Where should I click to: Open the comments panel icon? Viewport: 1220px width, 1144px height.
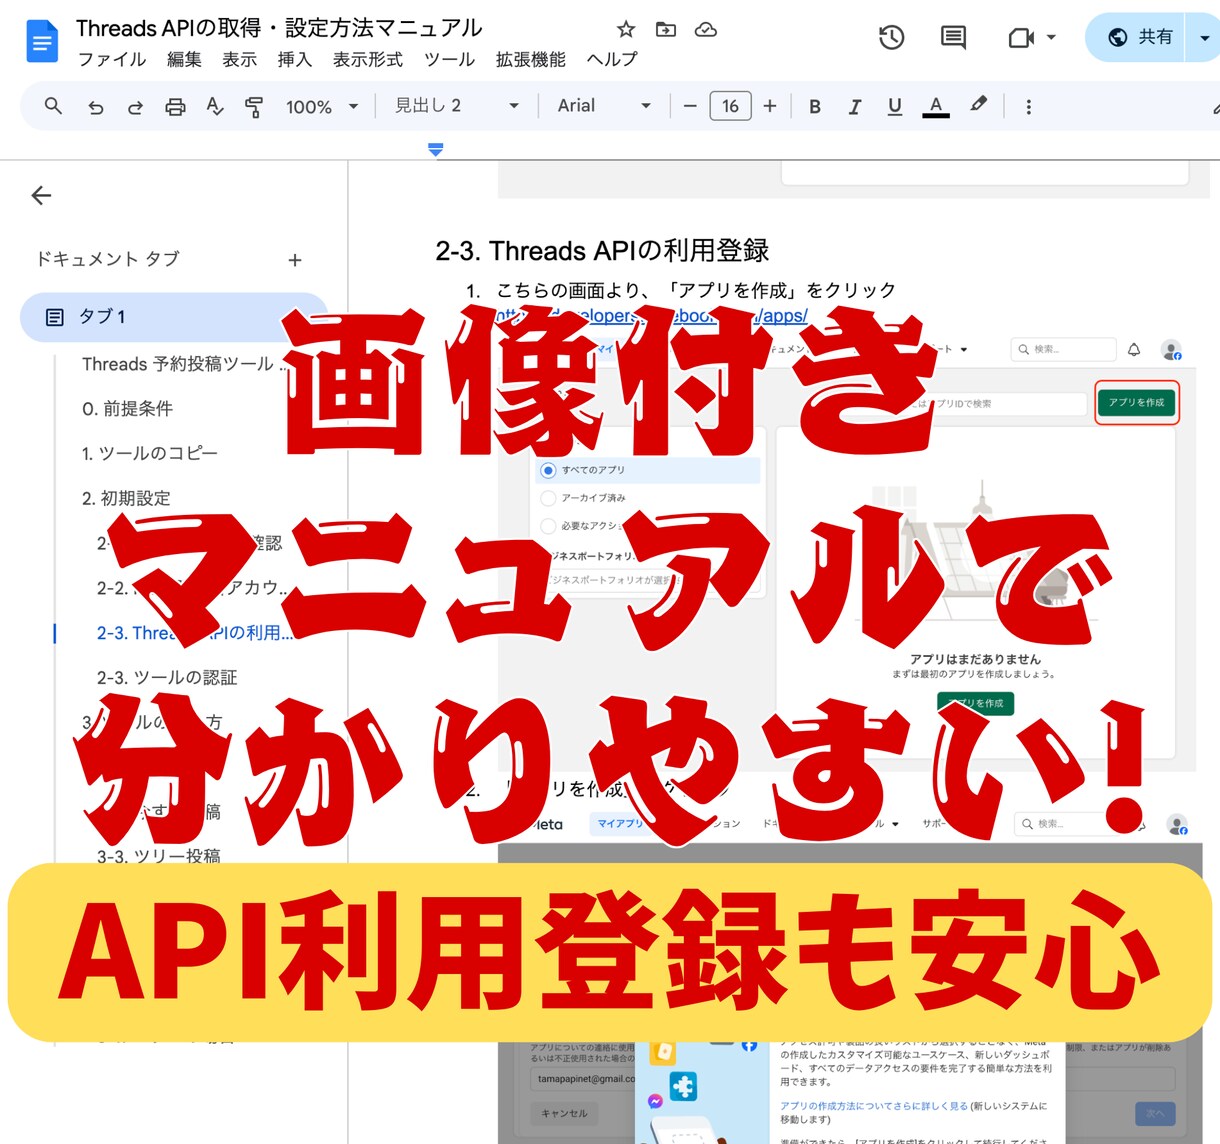[x=953, y=38]
